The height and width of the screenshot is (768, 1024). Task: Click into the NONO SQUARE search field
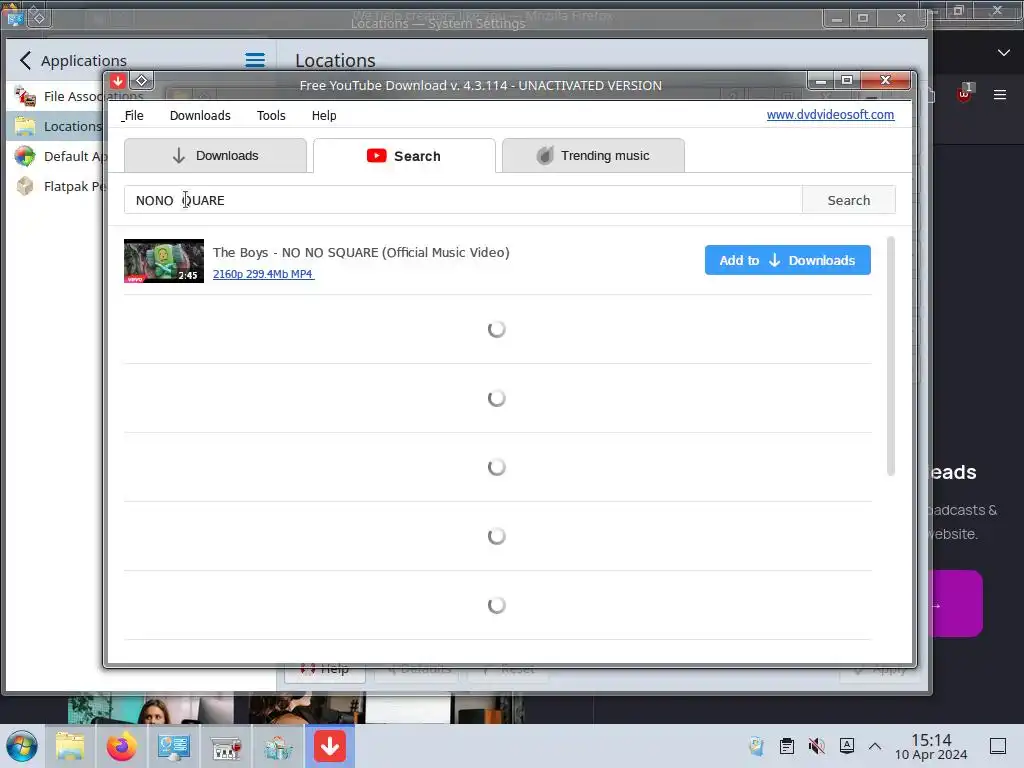point(463,200)
